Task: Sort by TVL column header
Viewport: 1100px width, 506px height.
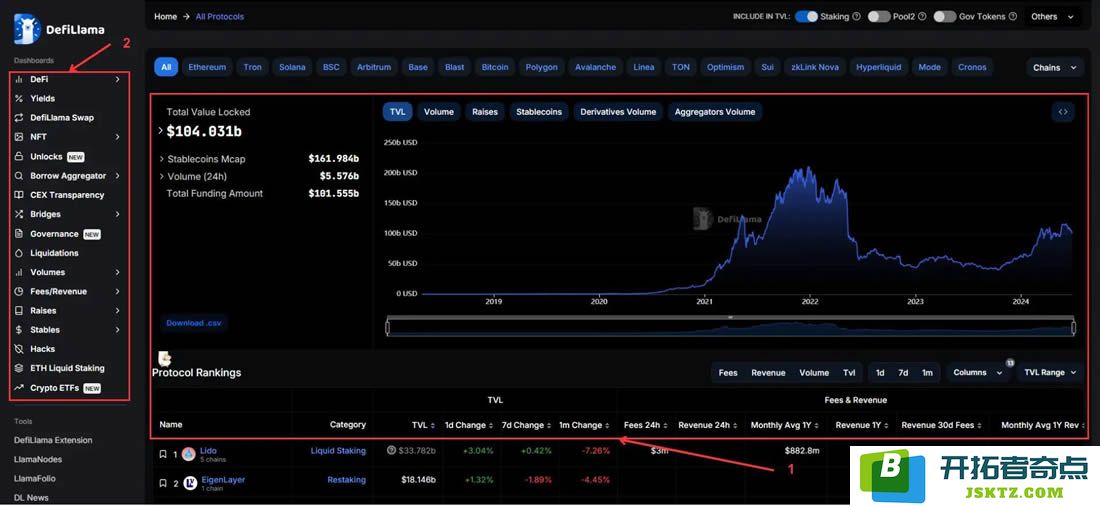Action: coord(424,425)
